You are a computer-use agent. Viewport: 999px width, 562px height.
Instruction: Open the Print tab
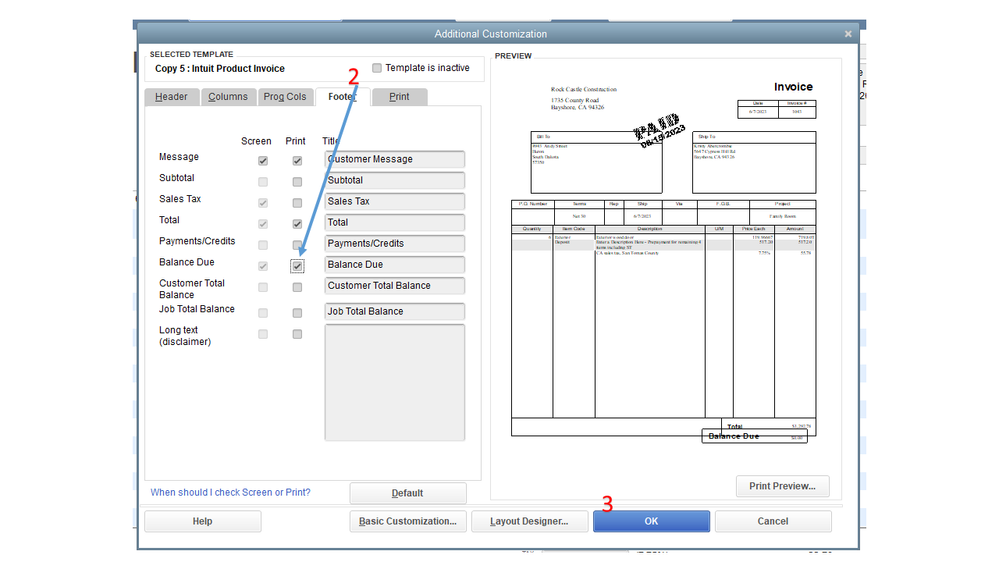click(399, 97)
